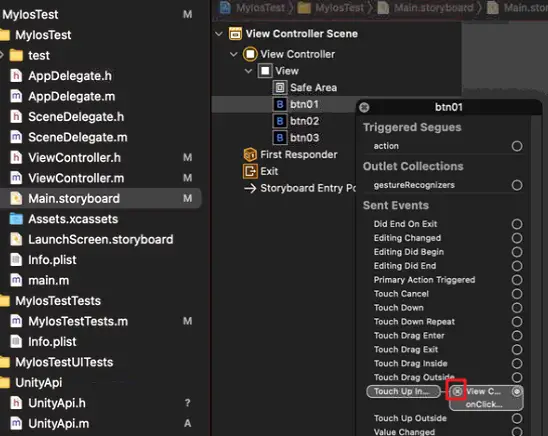Click the Value Changed connection circle

click(x=517, y=432)
